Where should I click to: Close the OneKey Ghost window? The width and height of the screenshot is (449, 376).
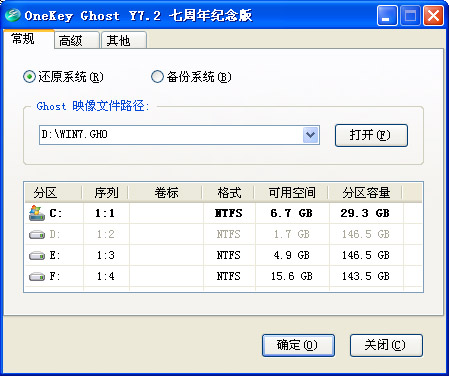pos(433,16)
